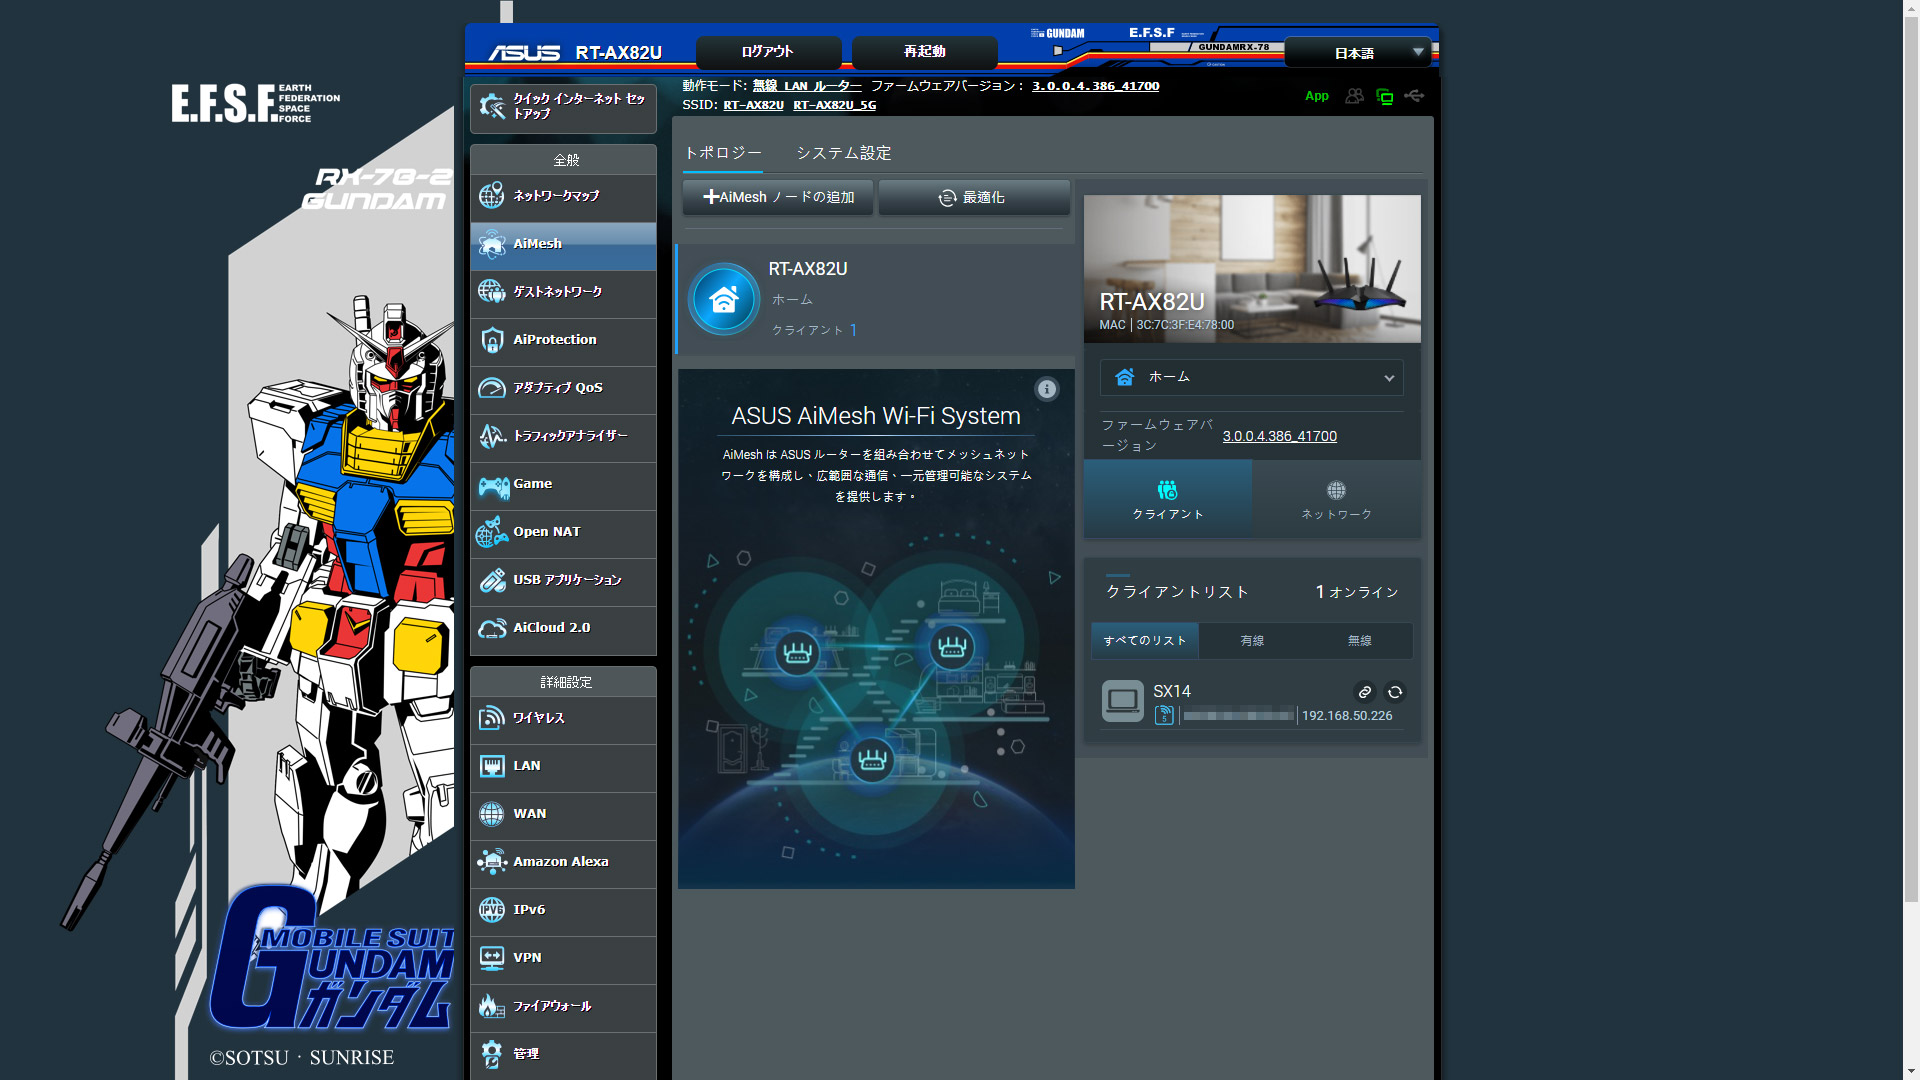Click the RT-AX82U home node icon
This screenshot has height=1080, width=1920.
point(723,299)
